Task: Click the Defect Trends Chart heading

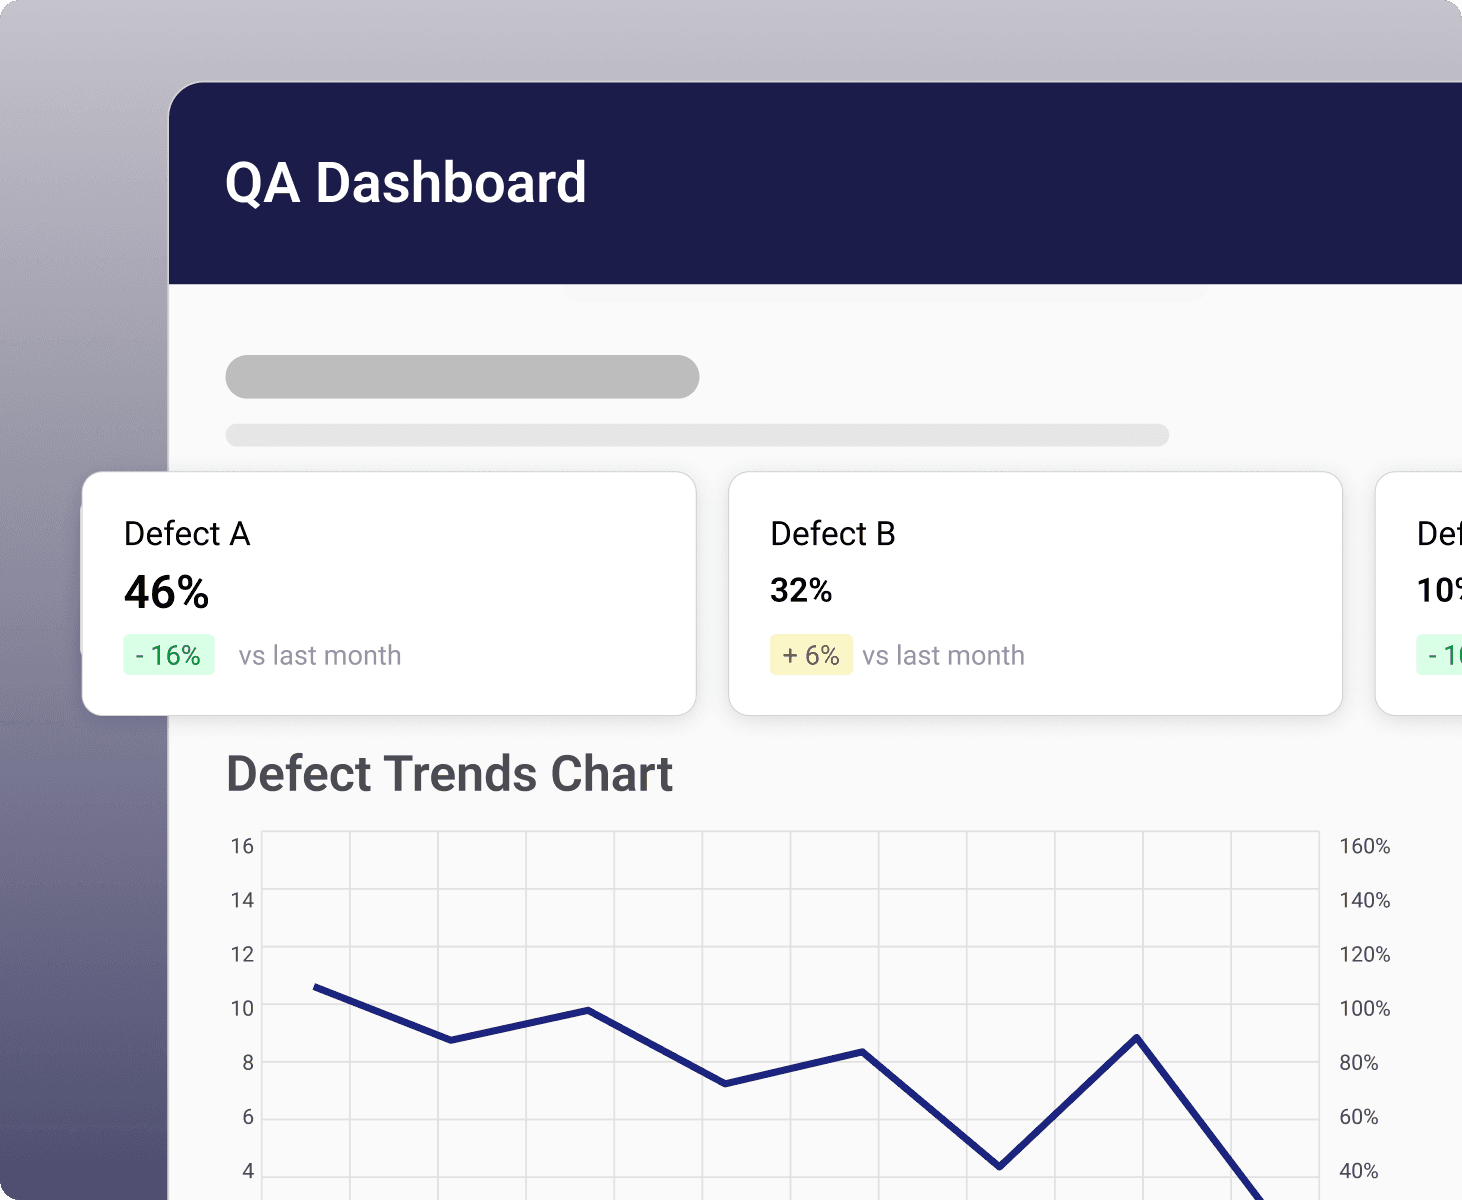Action: tap(450, 774)
